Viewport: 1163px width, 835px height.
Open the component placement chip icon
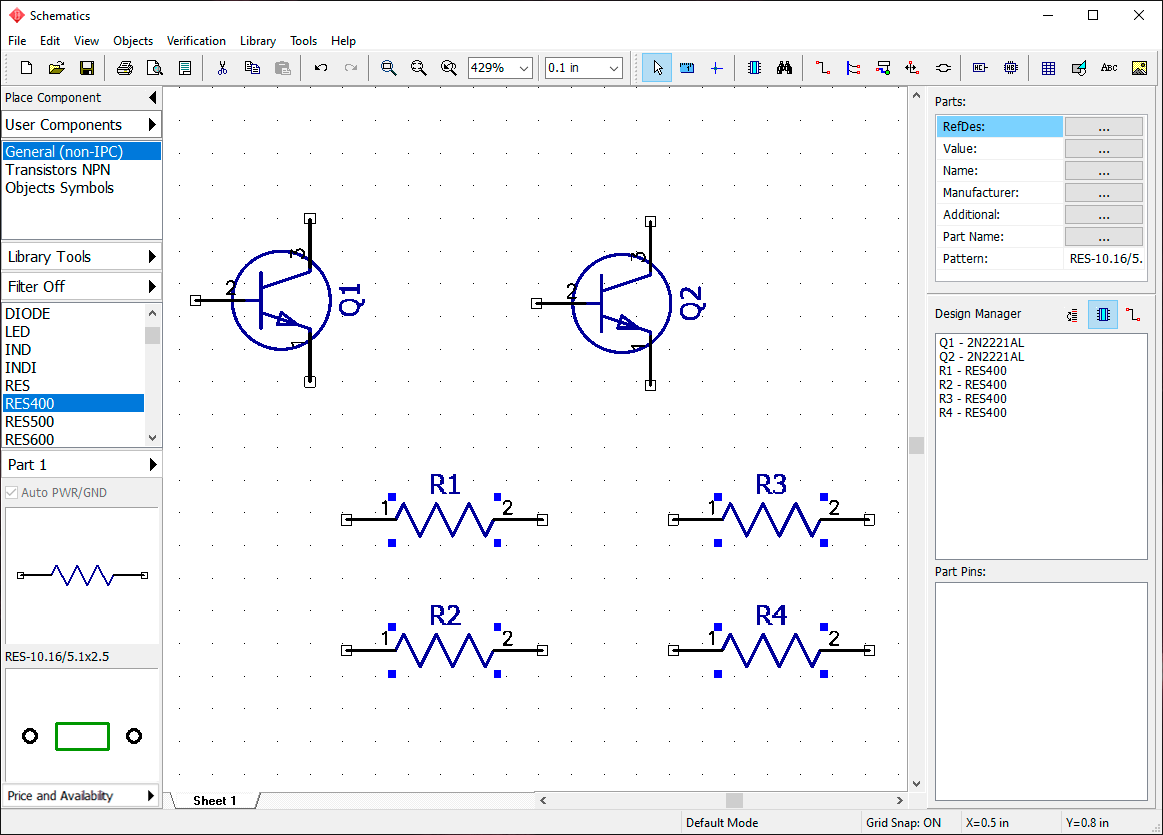[x=754, y=68]
